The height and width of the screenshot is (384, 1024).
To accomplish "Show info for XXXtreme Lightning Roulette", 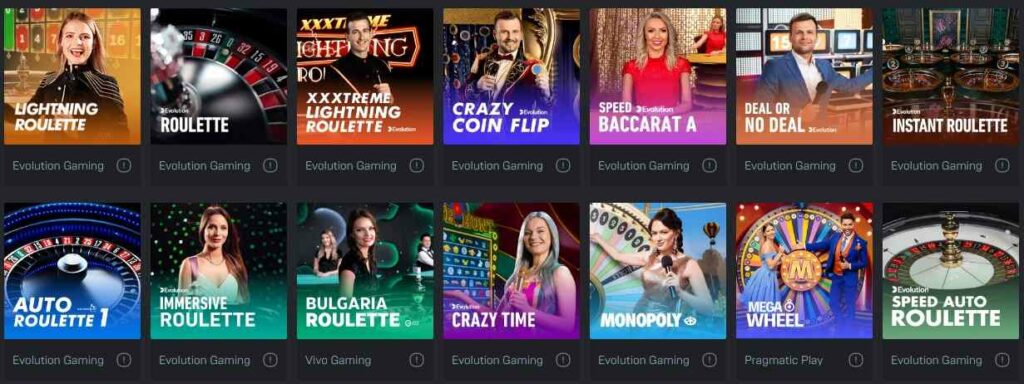I will coord(417,166).
